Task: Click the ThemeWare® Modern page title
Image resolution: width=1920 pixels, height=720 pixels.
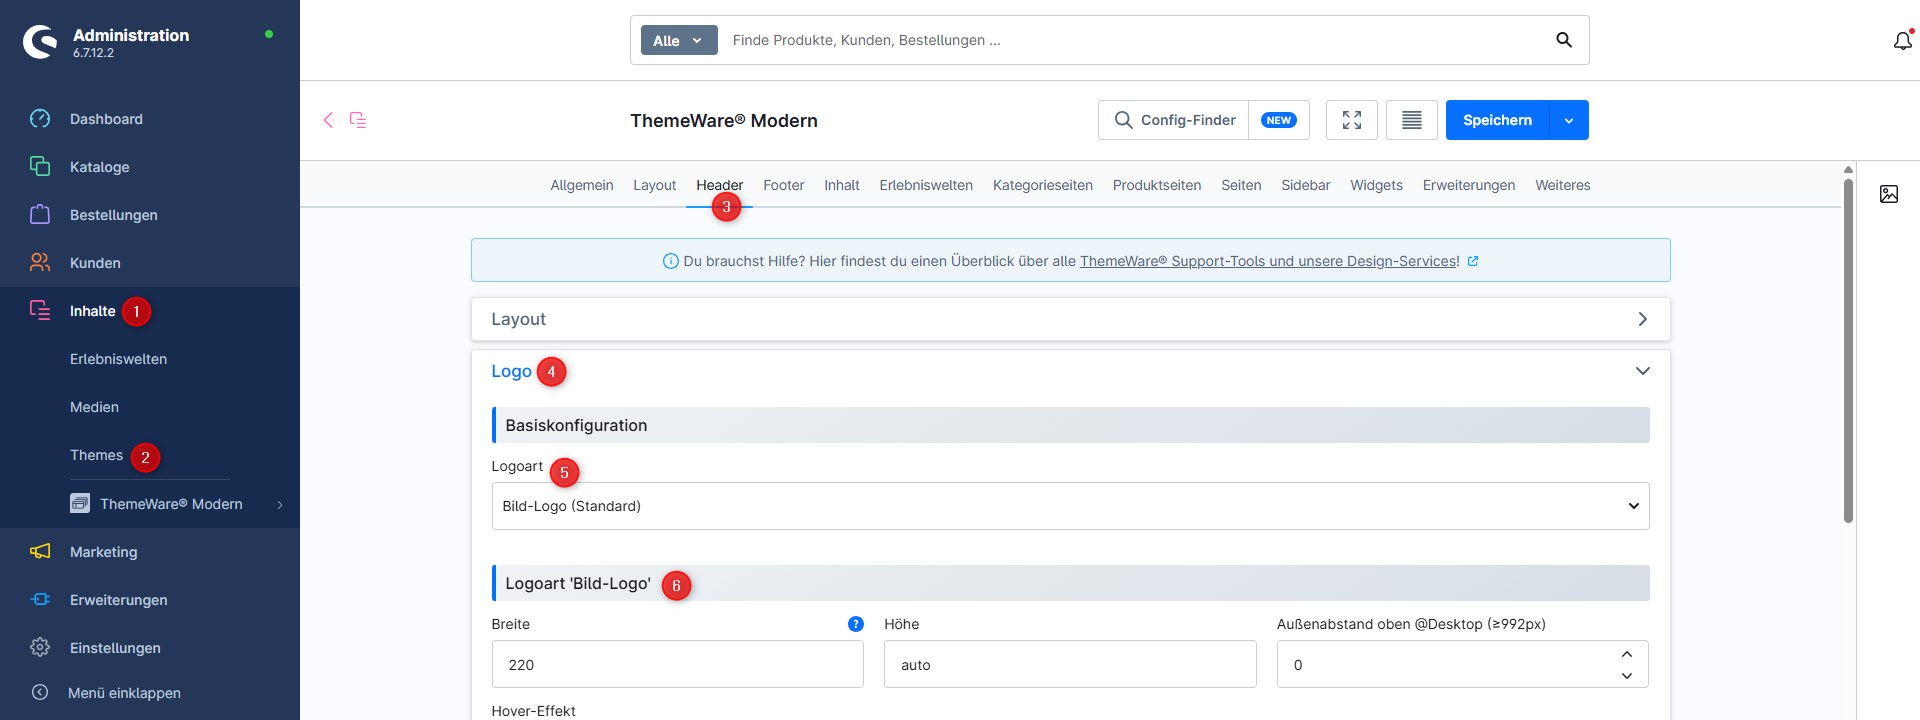Action: [724, 120]
